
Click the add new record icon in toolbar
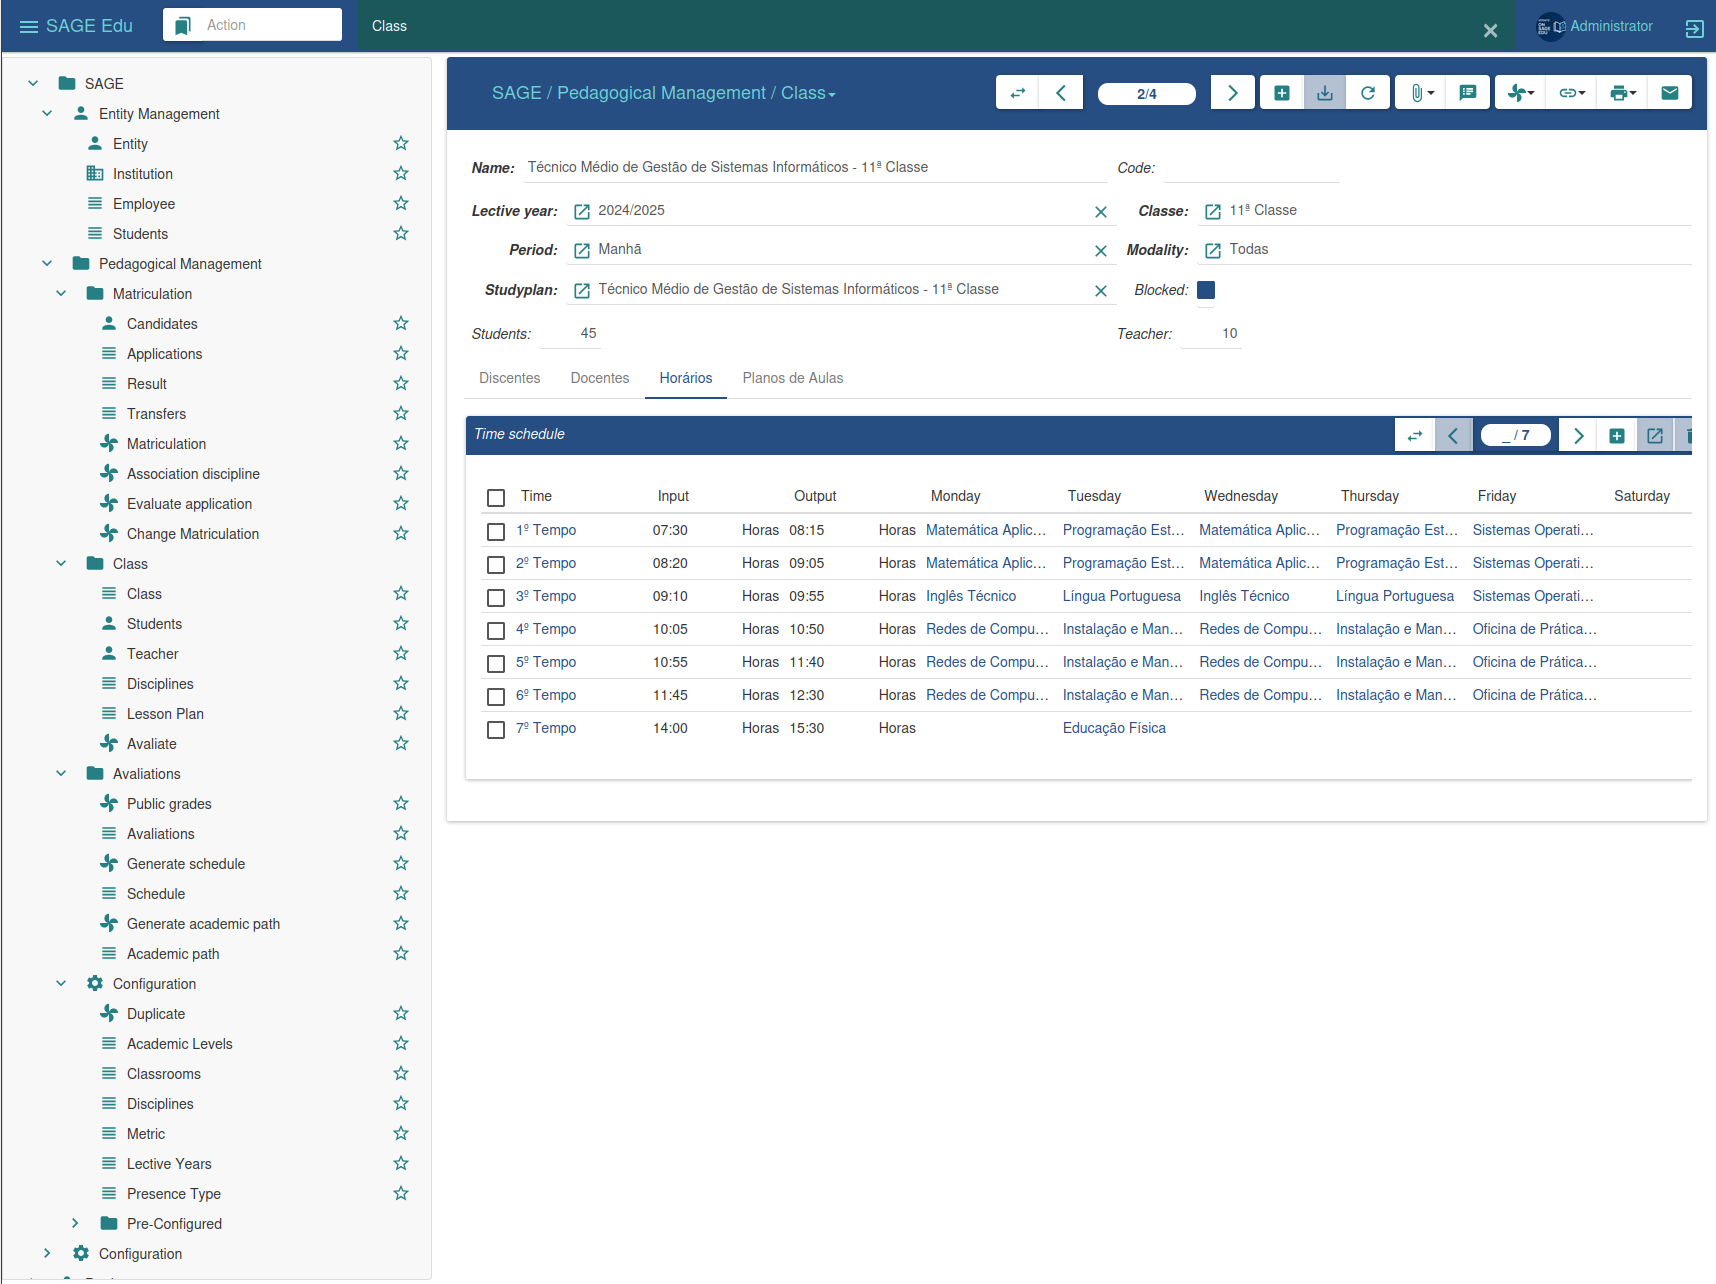[x=1281, y=92]
